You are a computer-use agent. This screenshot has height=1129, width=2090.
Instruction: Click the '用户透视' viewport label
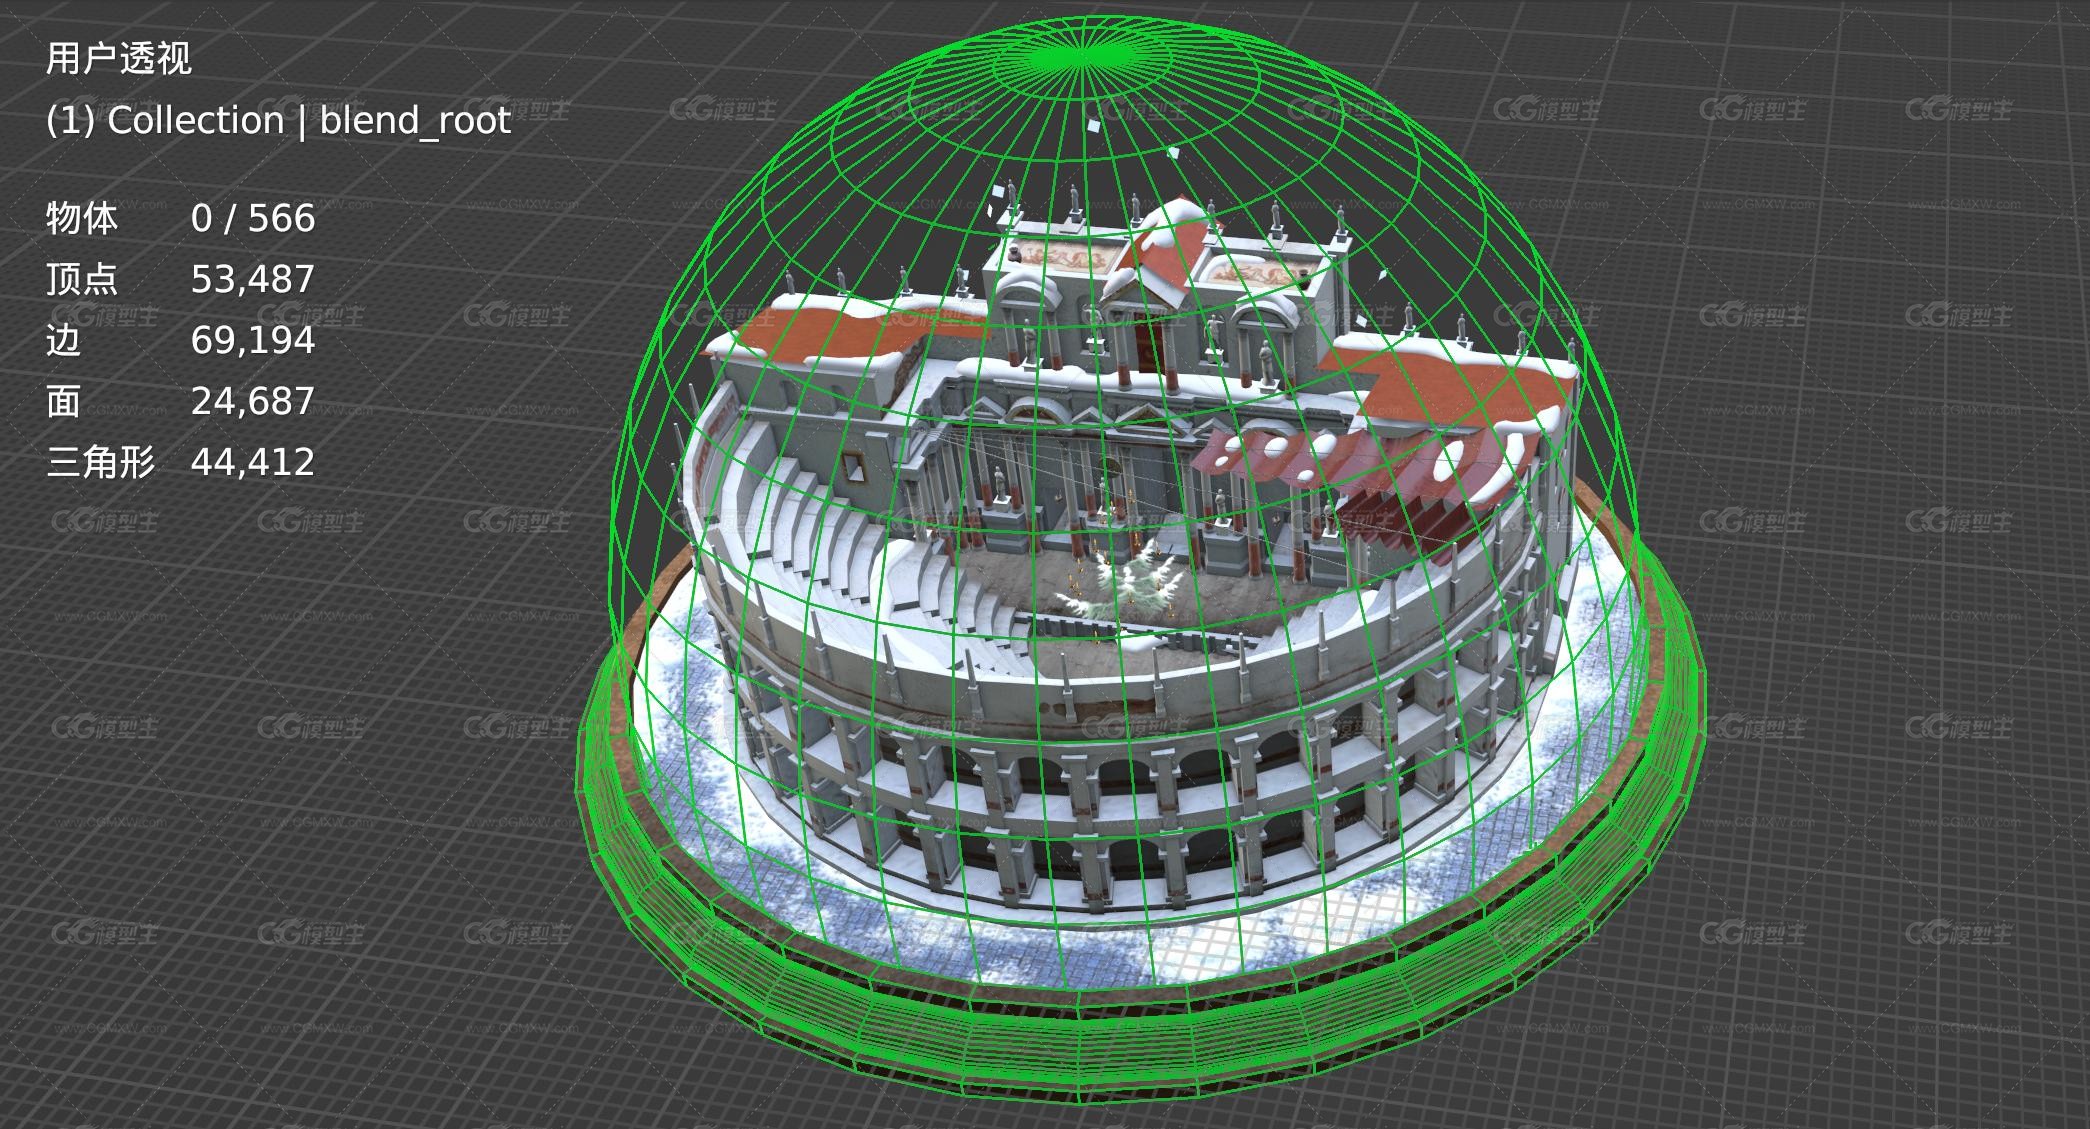118,59
